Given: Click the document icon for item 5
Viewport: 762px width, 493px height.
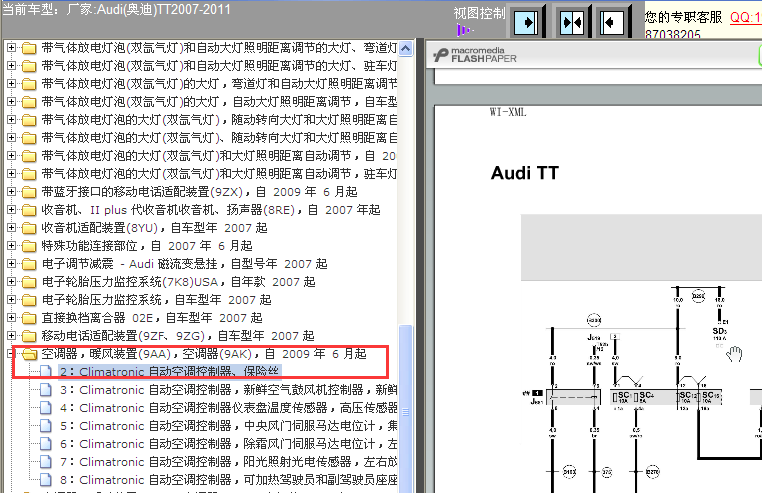Looking at the screenshot, I should click(46, 426).
